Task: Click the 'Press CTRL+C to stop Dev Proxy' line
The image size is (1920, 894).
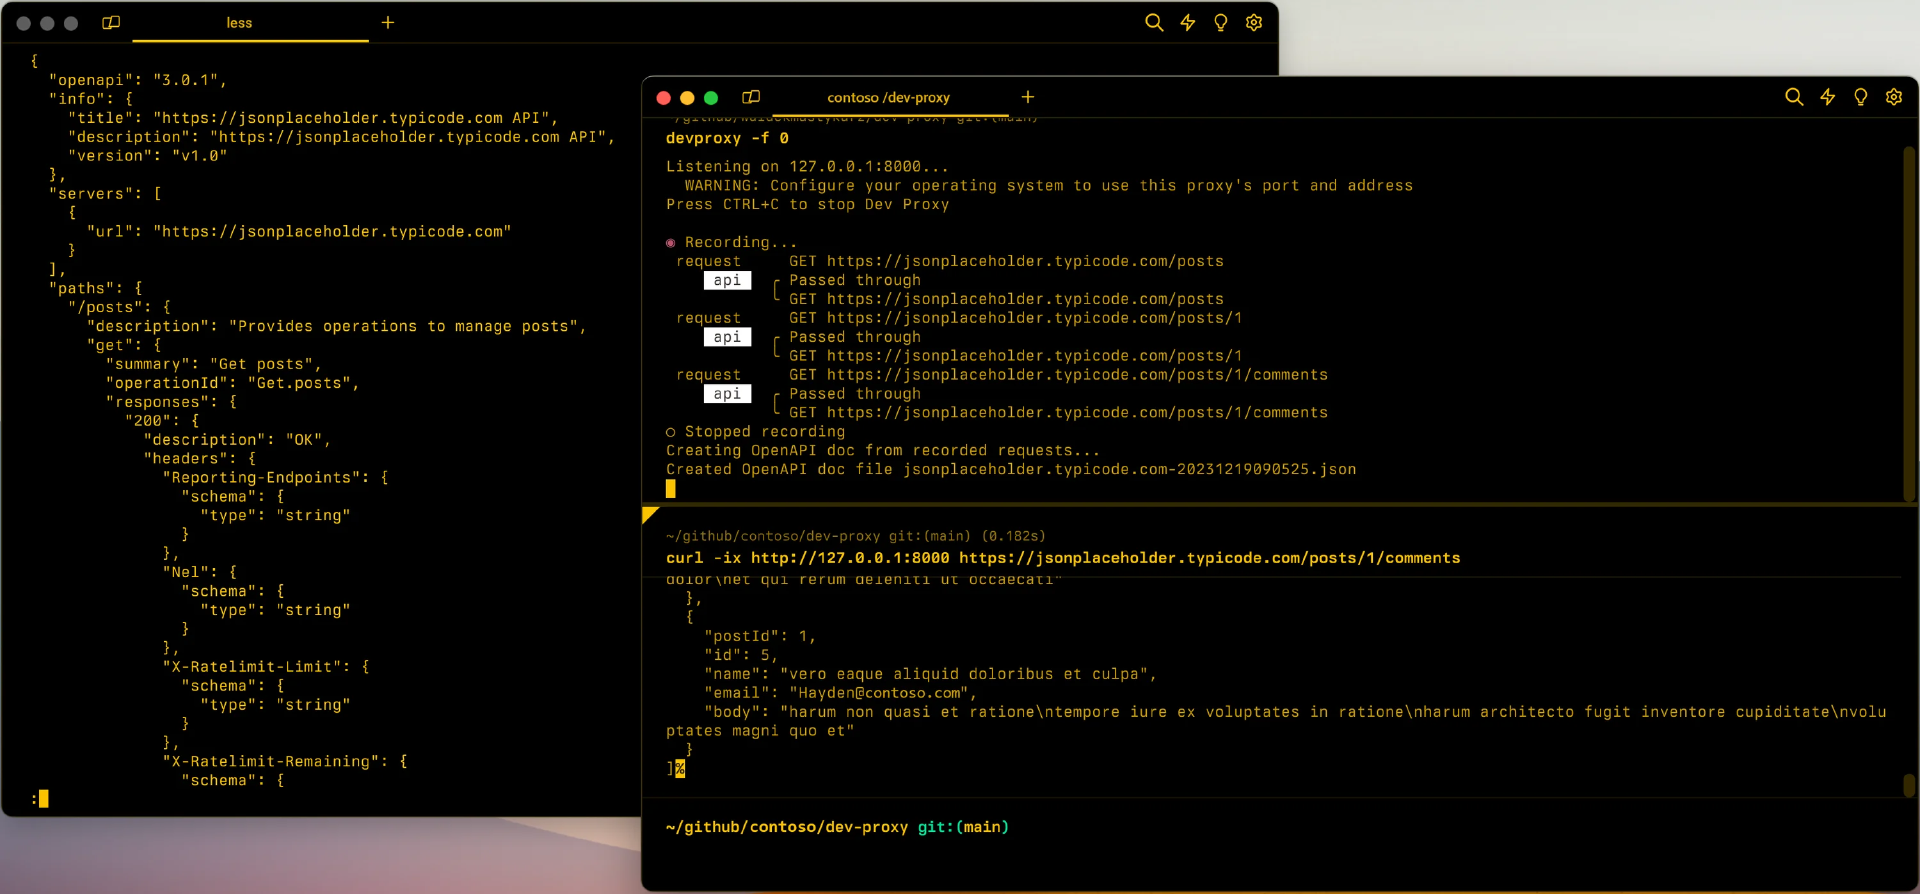Action: pyautogui.click(x=808, y=205)
